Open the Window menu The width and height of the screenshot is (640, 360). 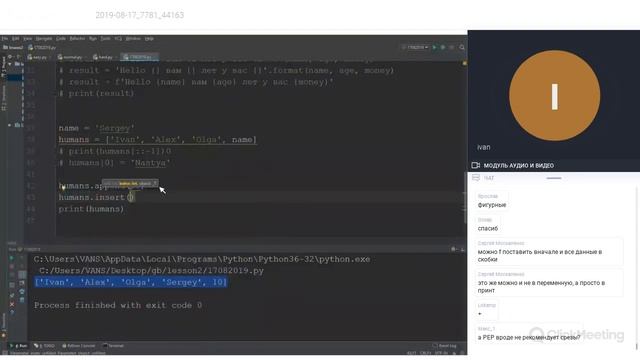[133, 39]
